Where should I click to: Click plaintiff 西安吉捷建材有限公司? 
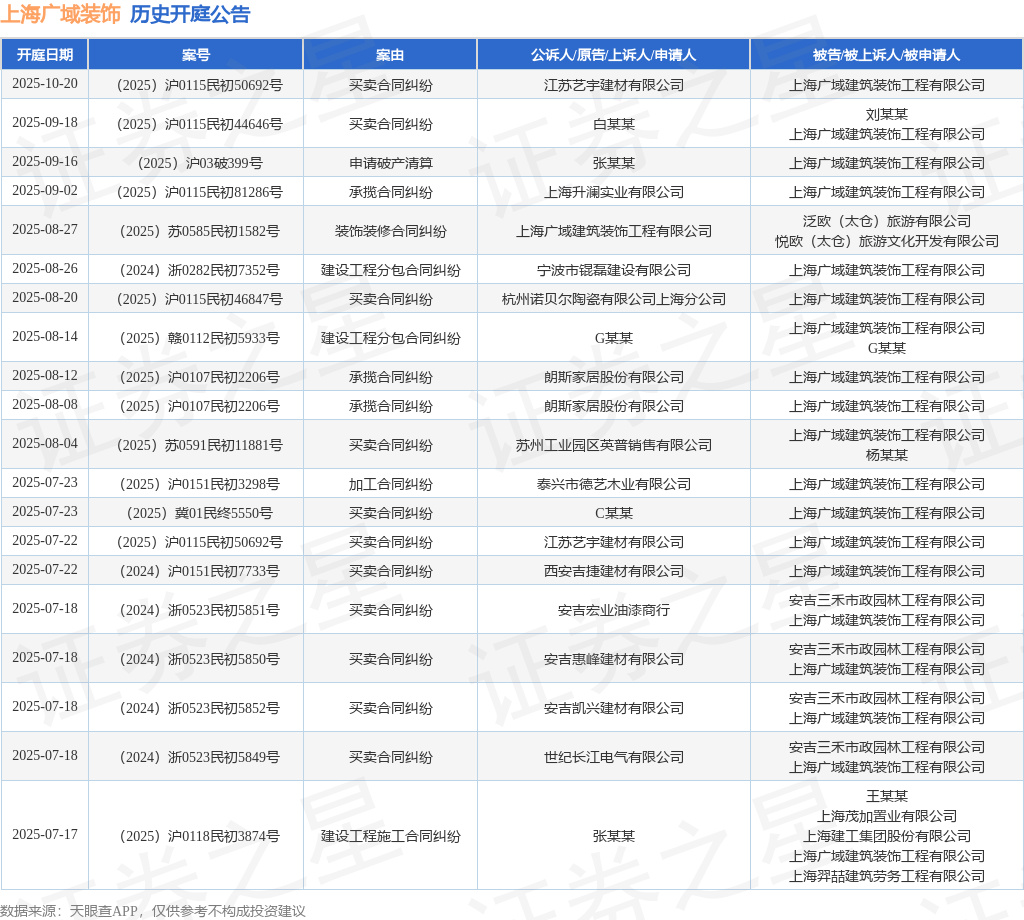pos(614,571)
